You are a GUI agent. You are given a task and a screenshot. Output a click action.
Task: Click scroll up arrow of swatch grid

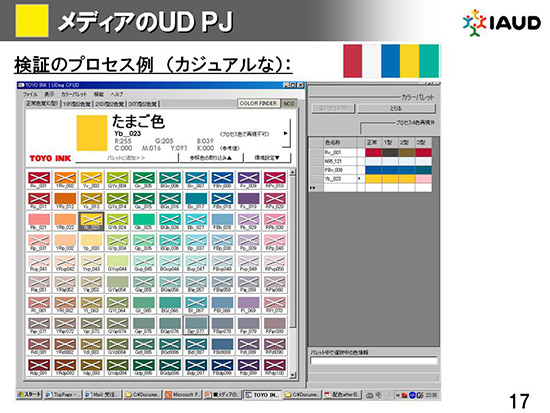tap(293, 172)
